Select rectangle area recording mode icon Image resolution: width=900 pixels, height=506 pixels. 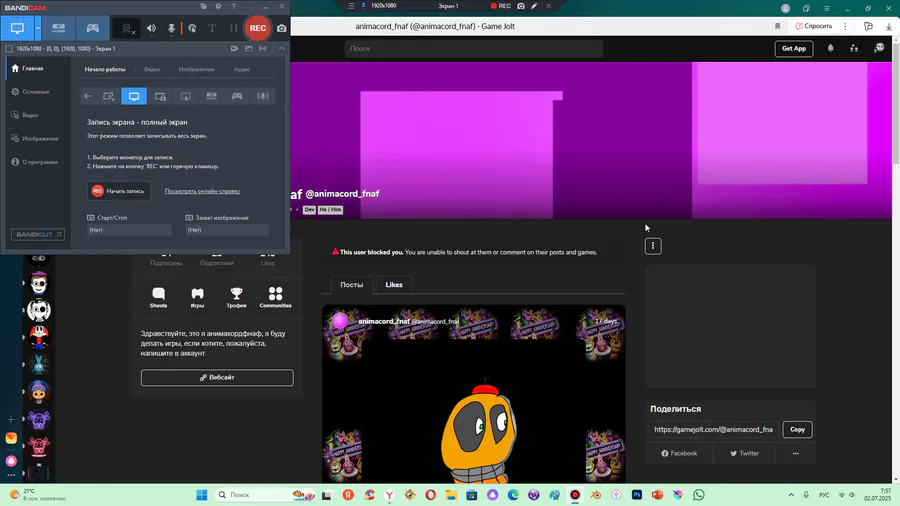click(108, 96)
